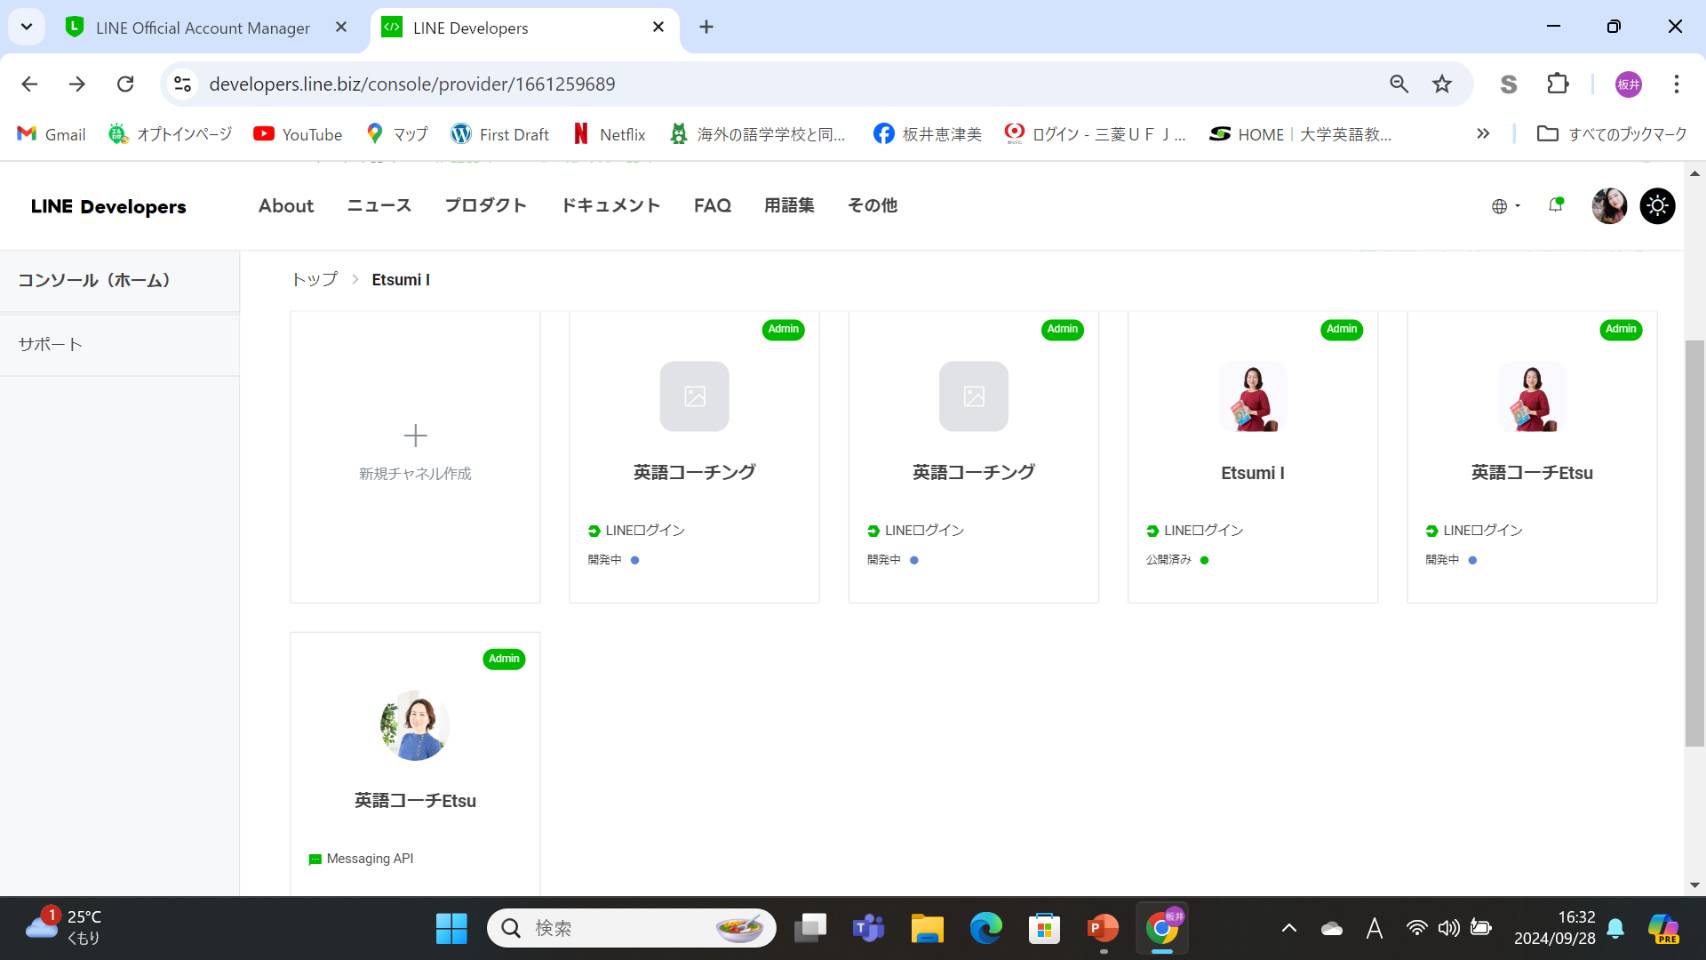Open the user profile avatar in header
Viewport: 1706px width, 960px height.
pos(1609,206)
